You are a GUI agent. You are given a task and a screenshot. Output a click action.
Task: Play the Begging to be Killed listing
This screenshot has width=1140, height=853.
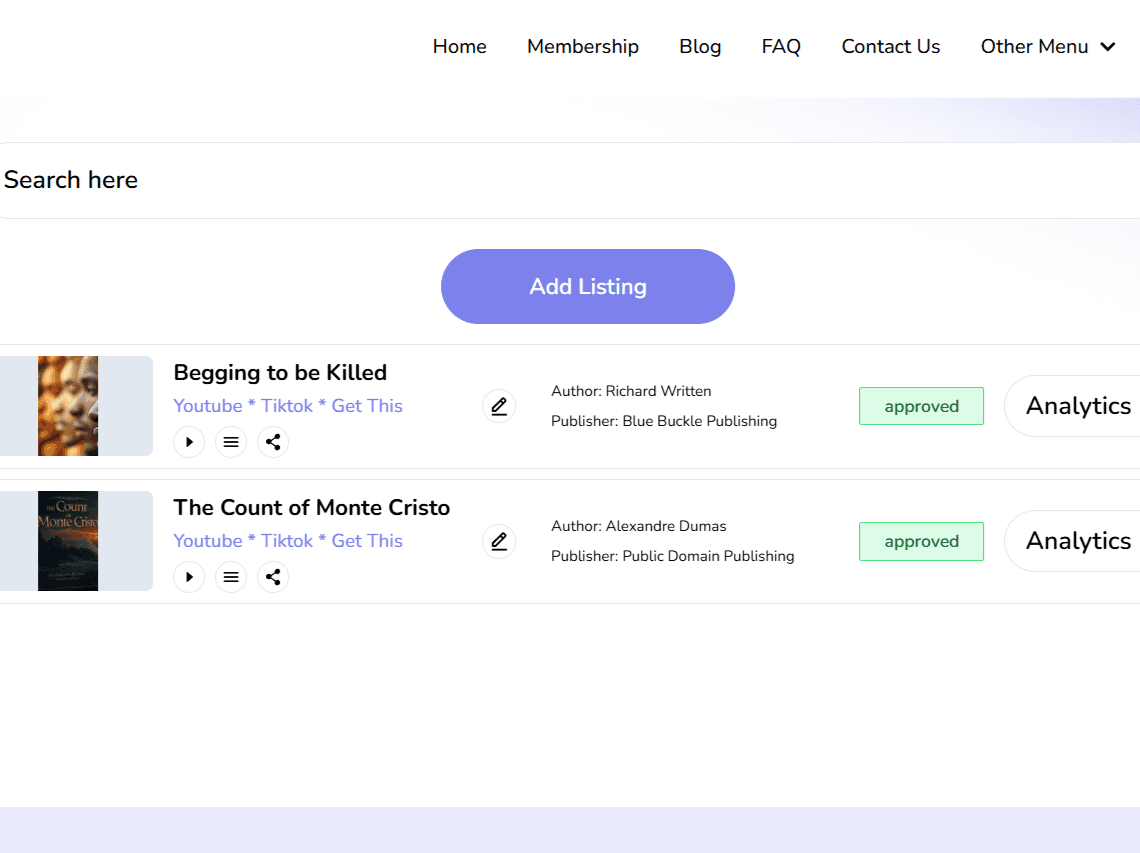click(189, 442)
